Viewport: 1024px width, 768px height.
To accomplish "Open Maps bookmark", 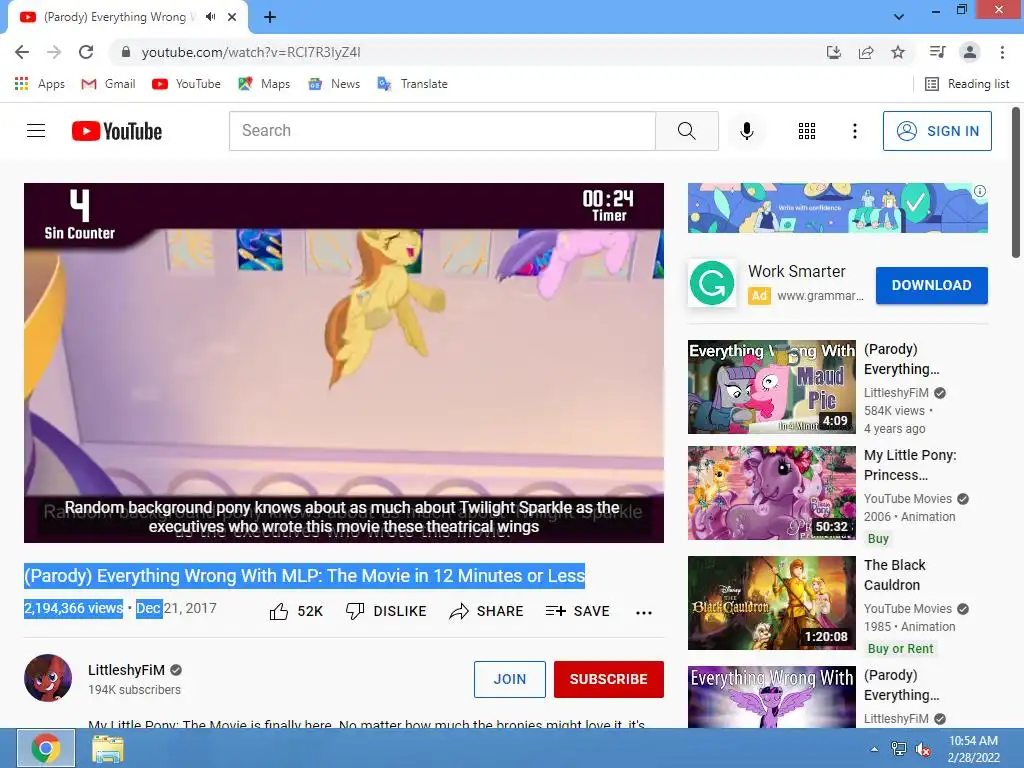I will point(264,84).
